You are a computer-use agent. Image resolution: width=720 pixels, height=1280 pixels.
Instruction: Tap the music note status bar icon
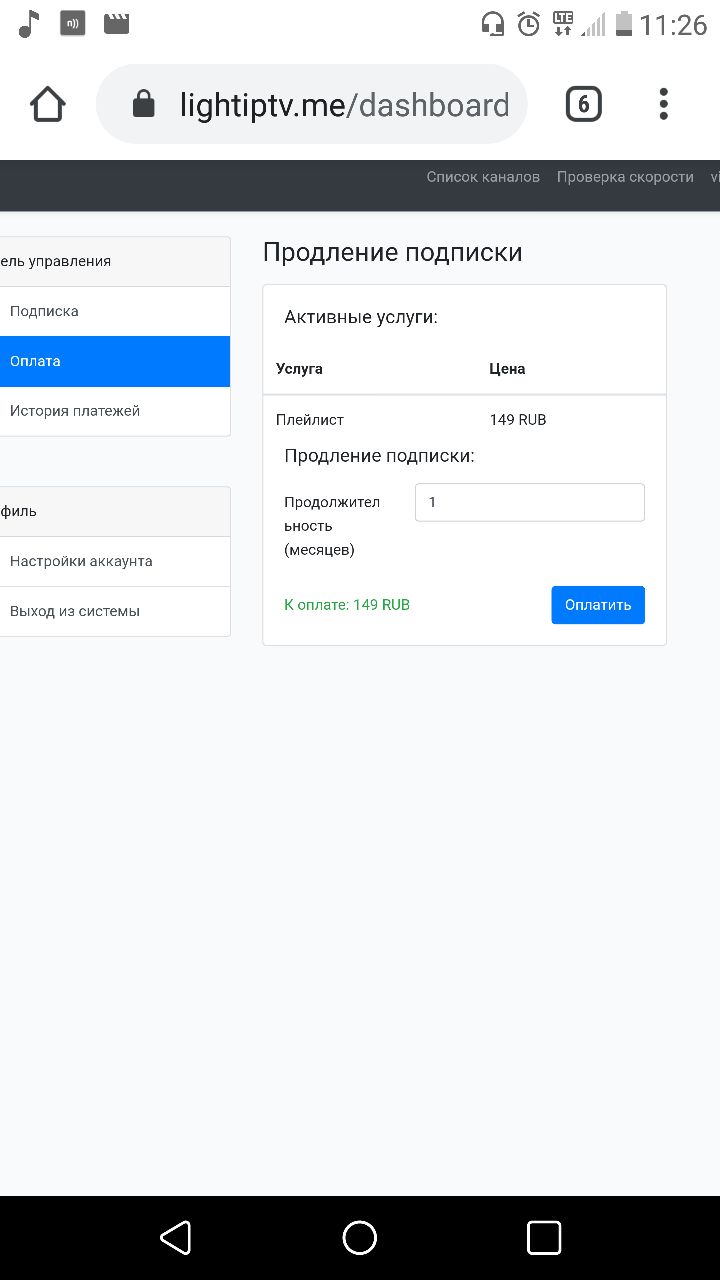[x=29, y=24]
